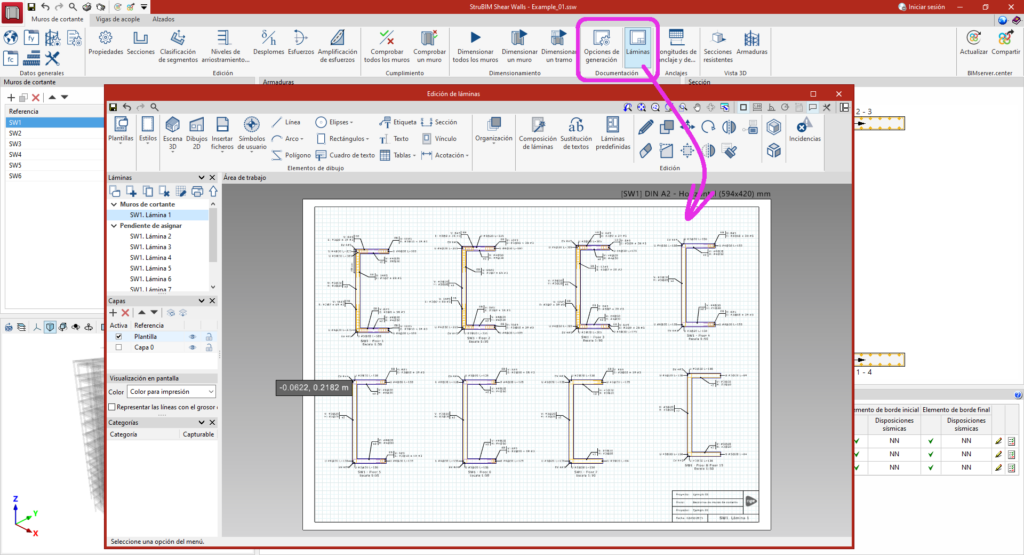Click Compartir BIMserver.center button

[1005, 42]
